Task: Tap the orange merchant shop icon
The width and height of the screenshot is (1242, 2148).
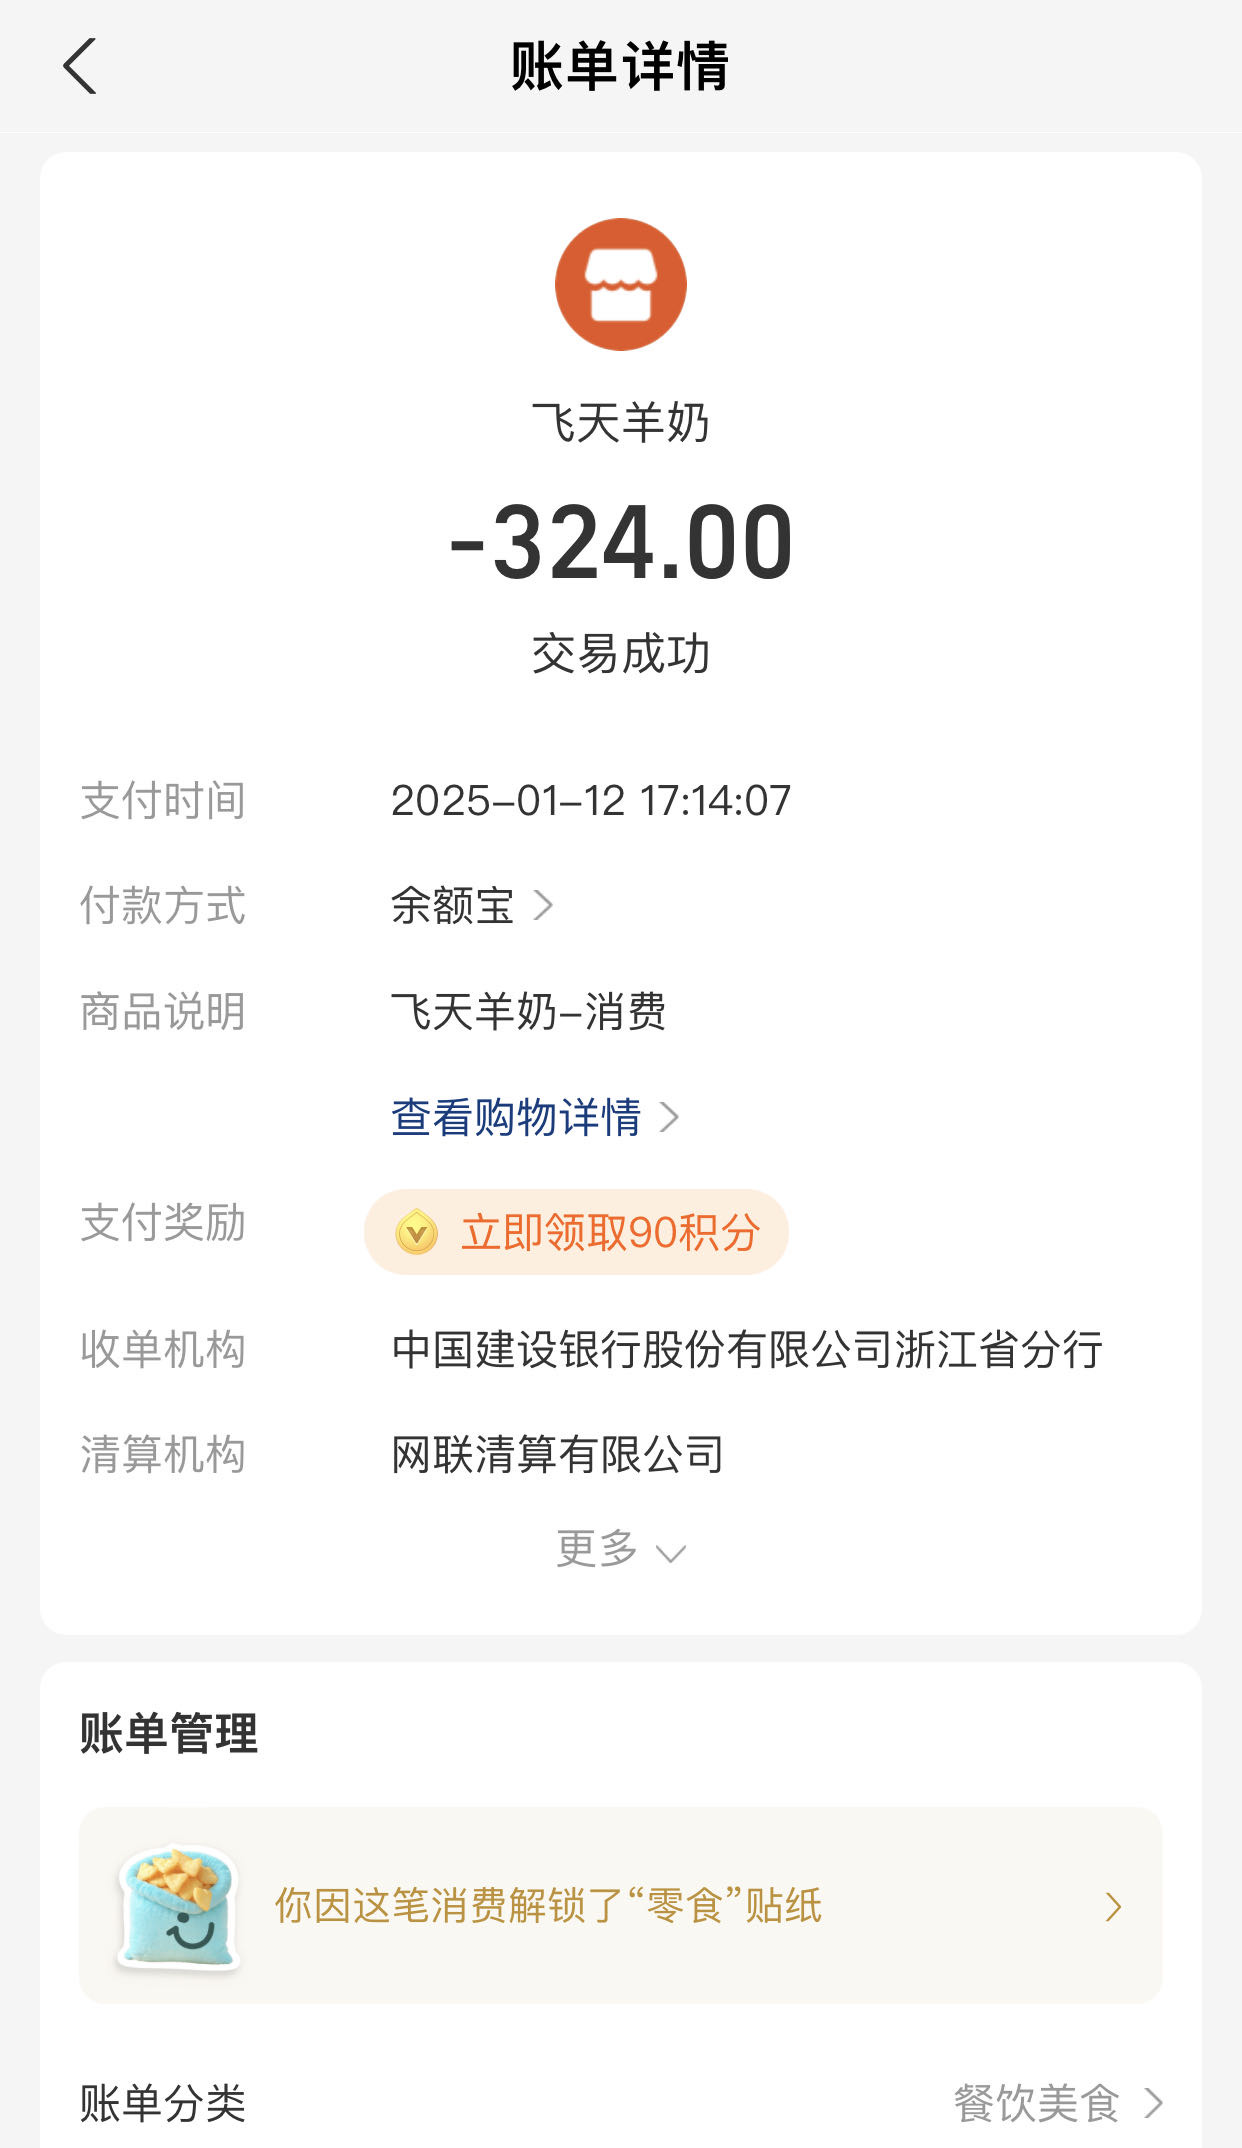Action: (621, 285)
